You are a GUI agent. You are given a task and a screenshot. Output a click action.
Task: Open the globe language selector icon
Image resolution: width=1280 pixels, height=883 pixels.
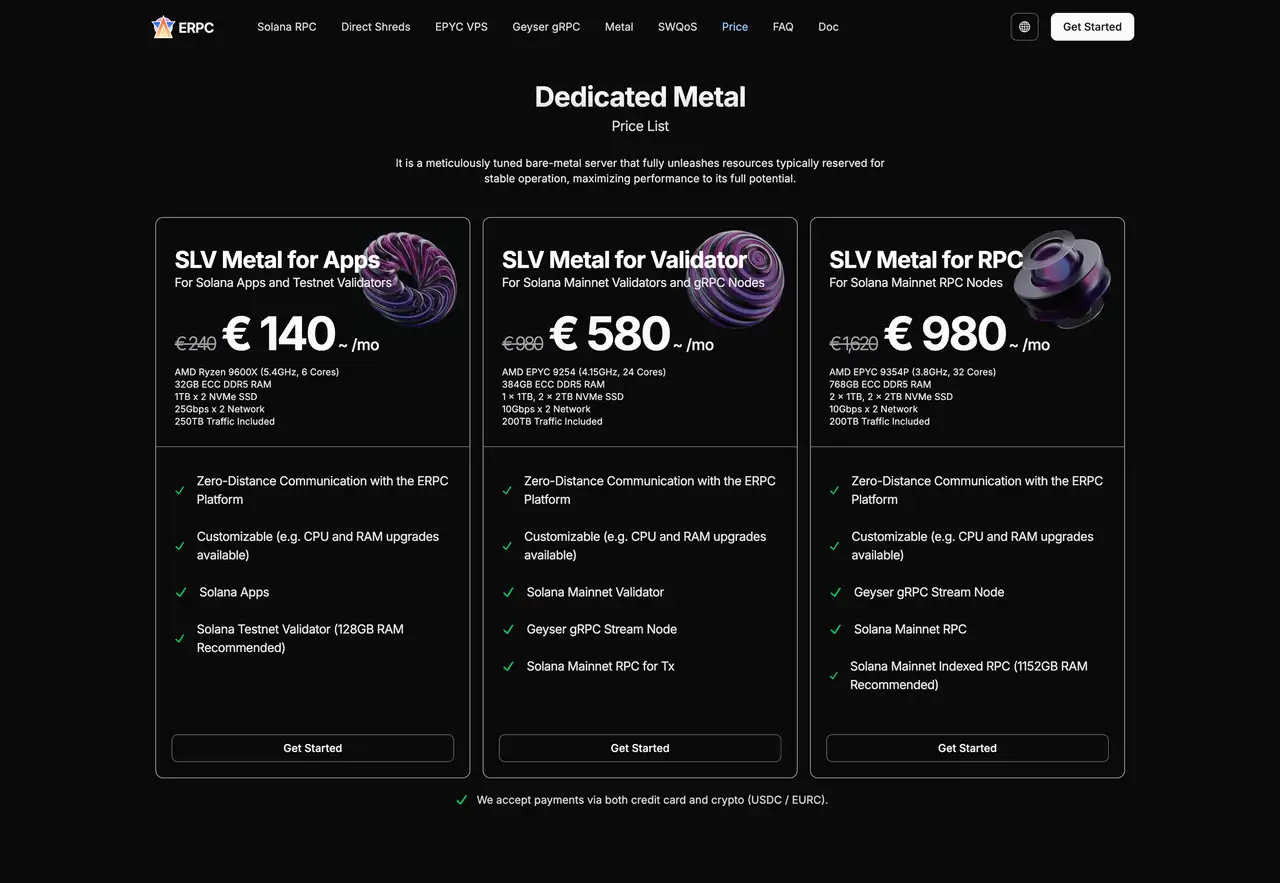click(1024, 27)
